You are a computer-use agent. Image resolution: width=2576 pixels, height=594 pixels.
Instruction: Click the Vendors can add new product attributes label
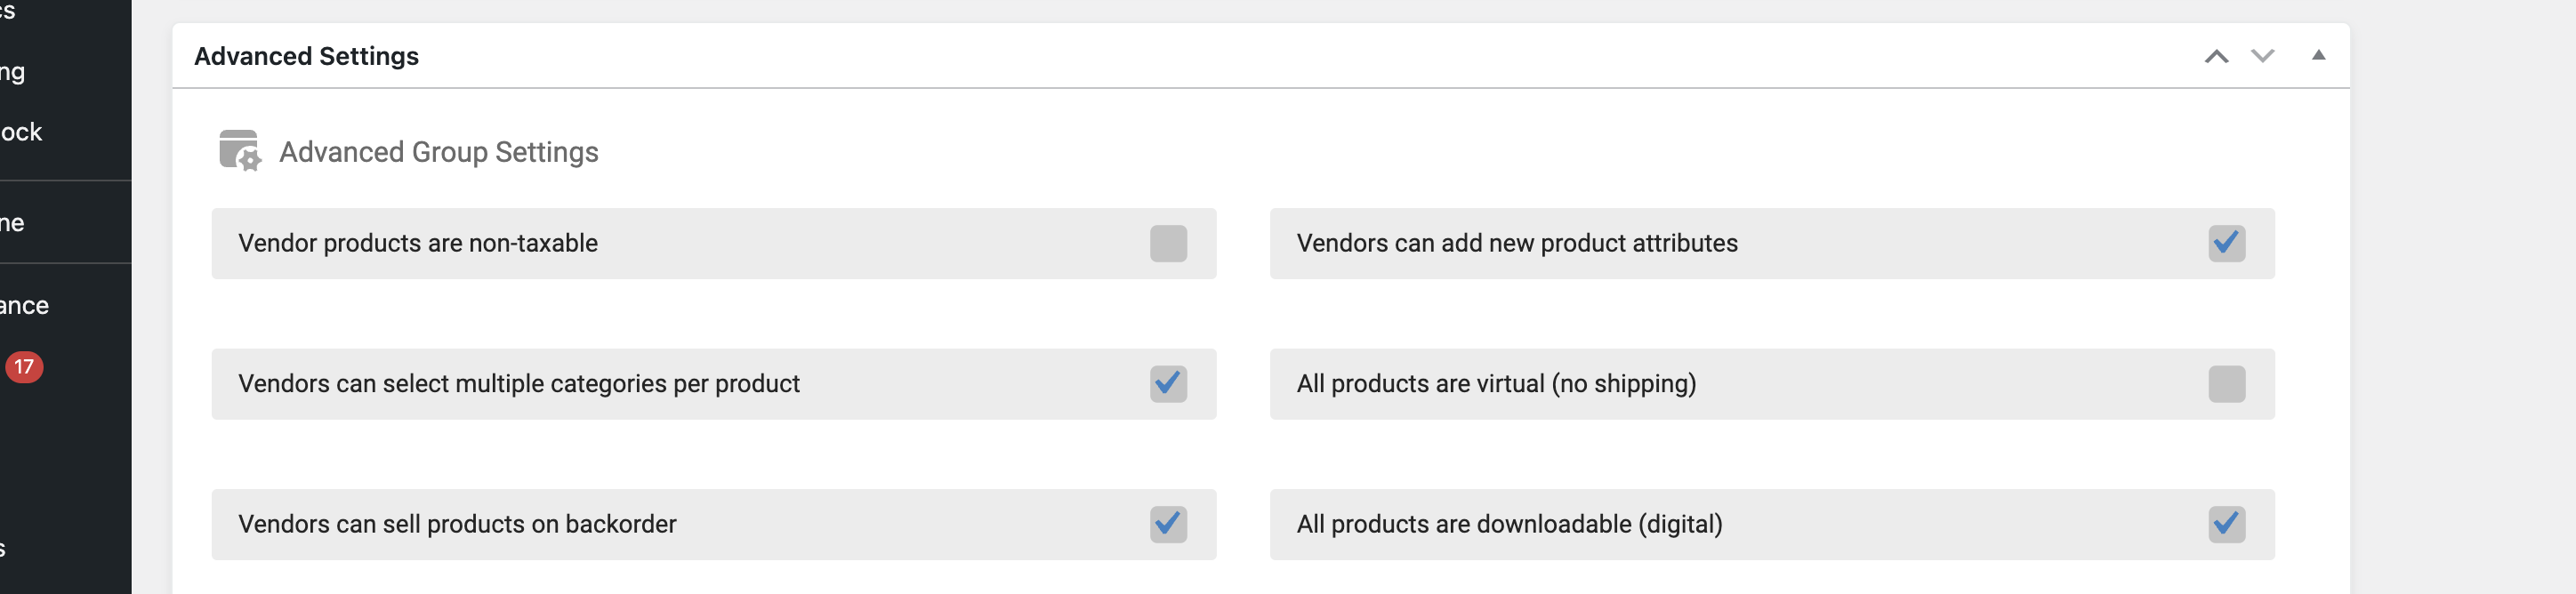(1516, 243)
